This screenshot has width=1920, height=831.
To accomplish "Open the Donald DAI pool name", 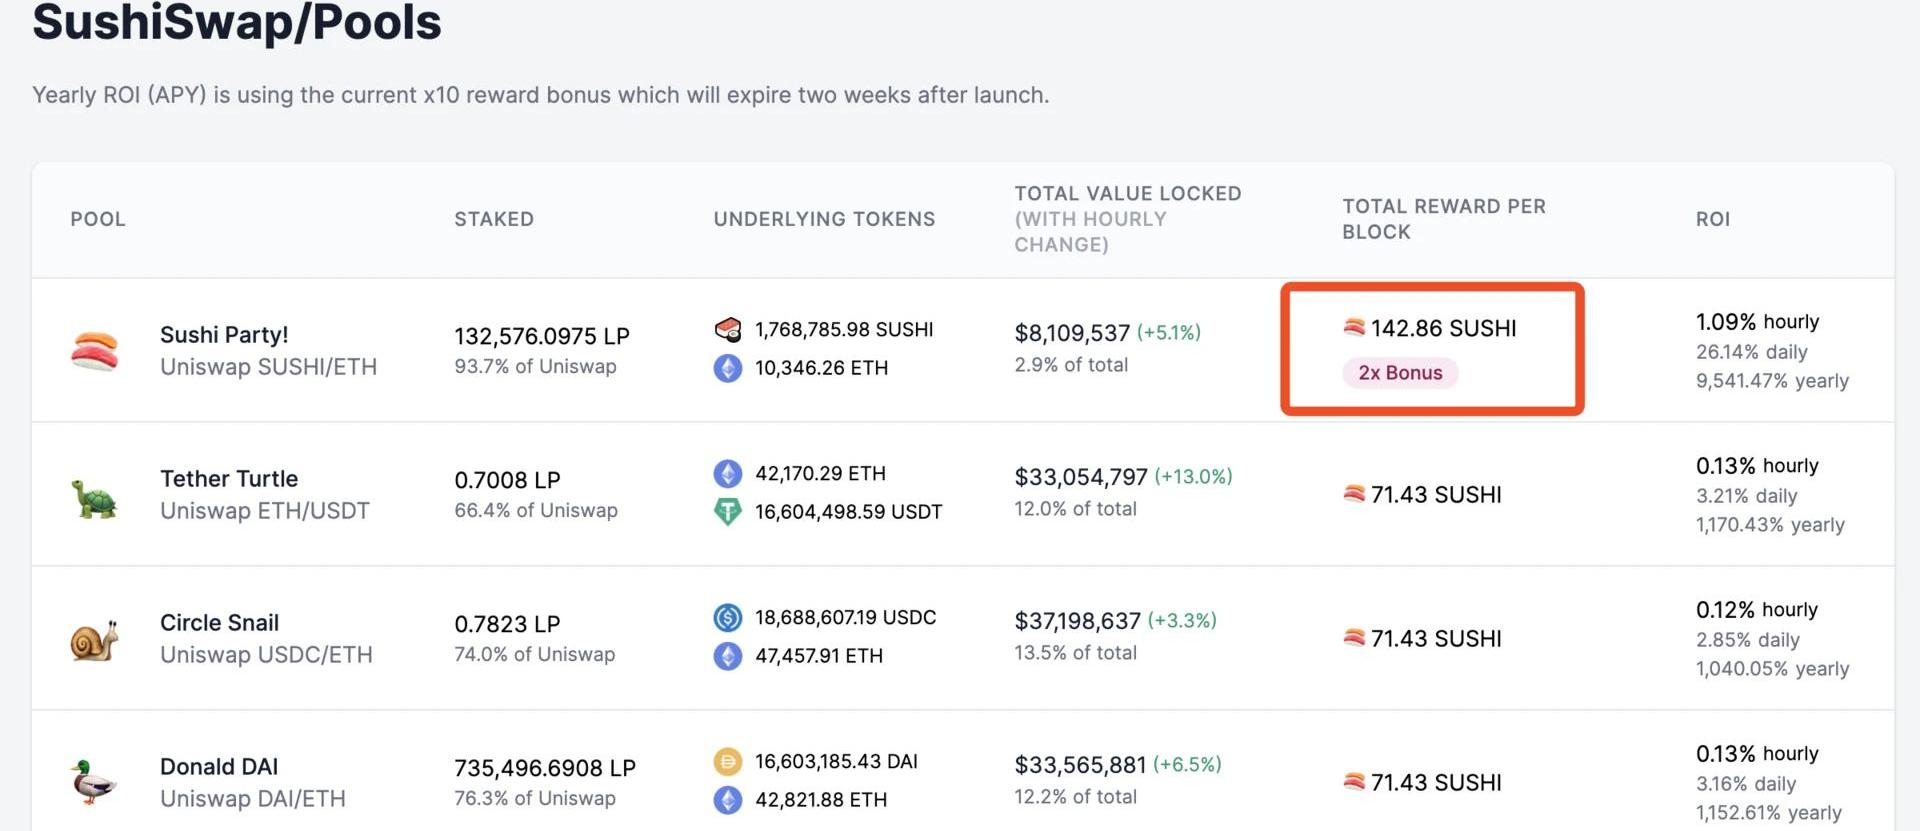I will click(x=219, y=767).
